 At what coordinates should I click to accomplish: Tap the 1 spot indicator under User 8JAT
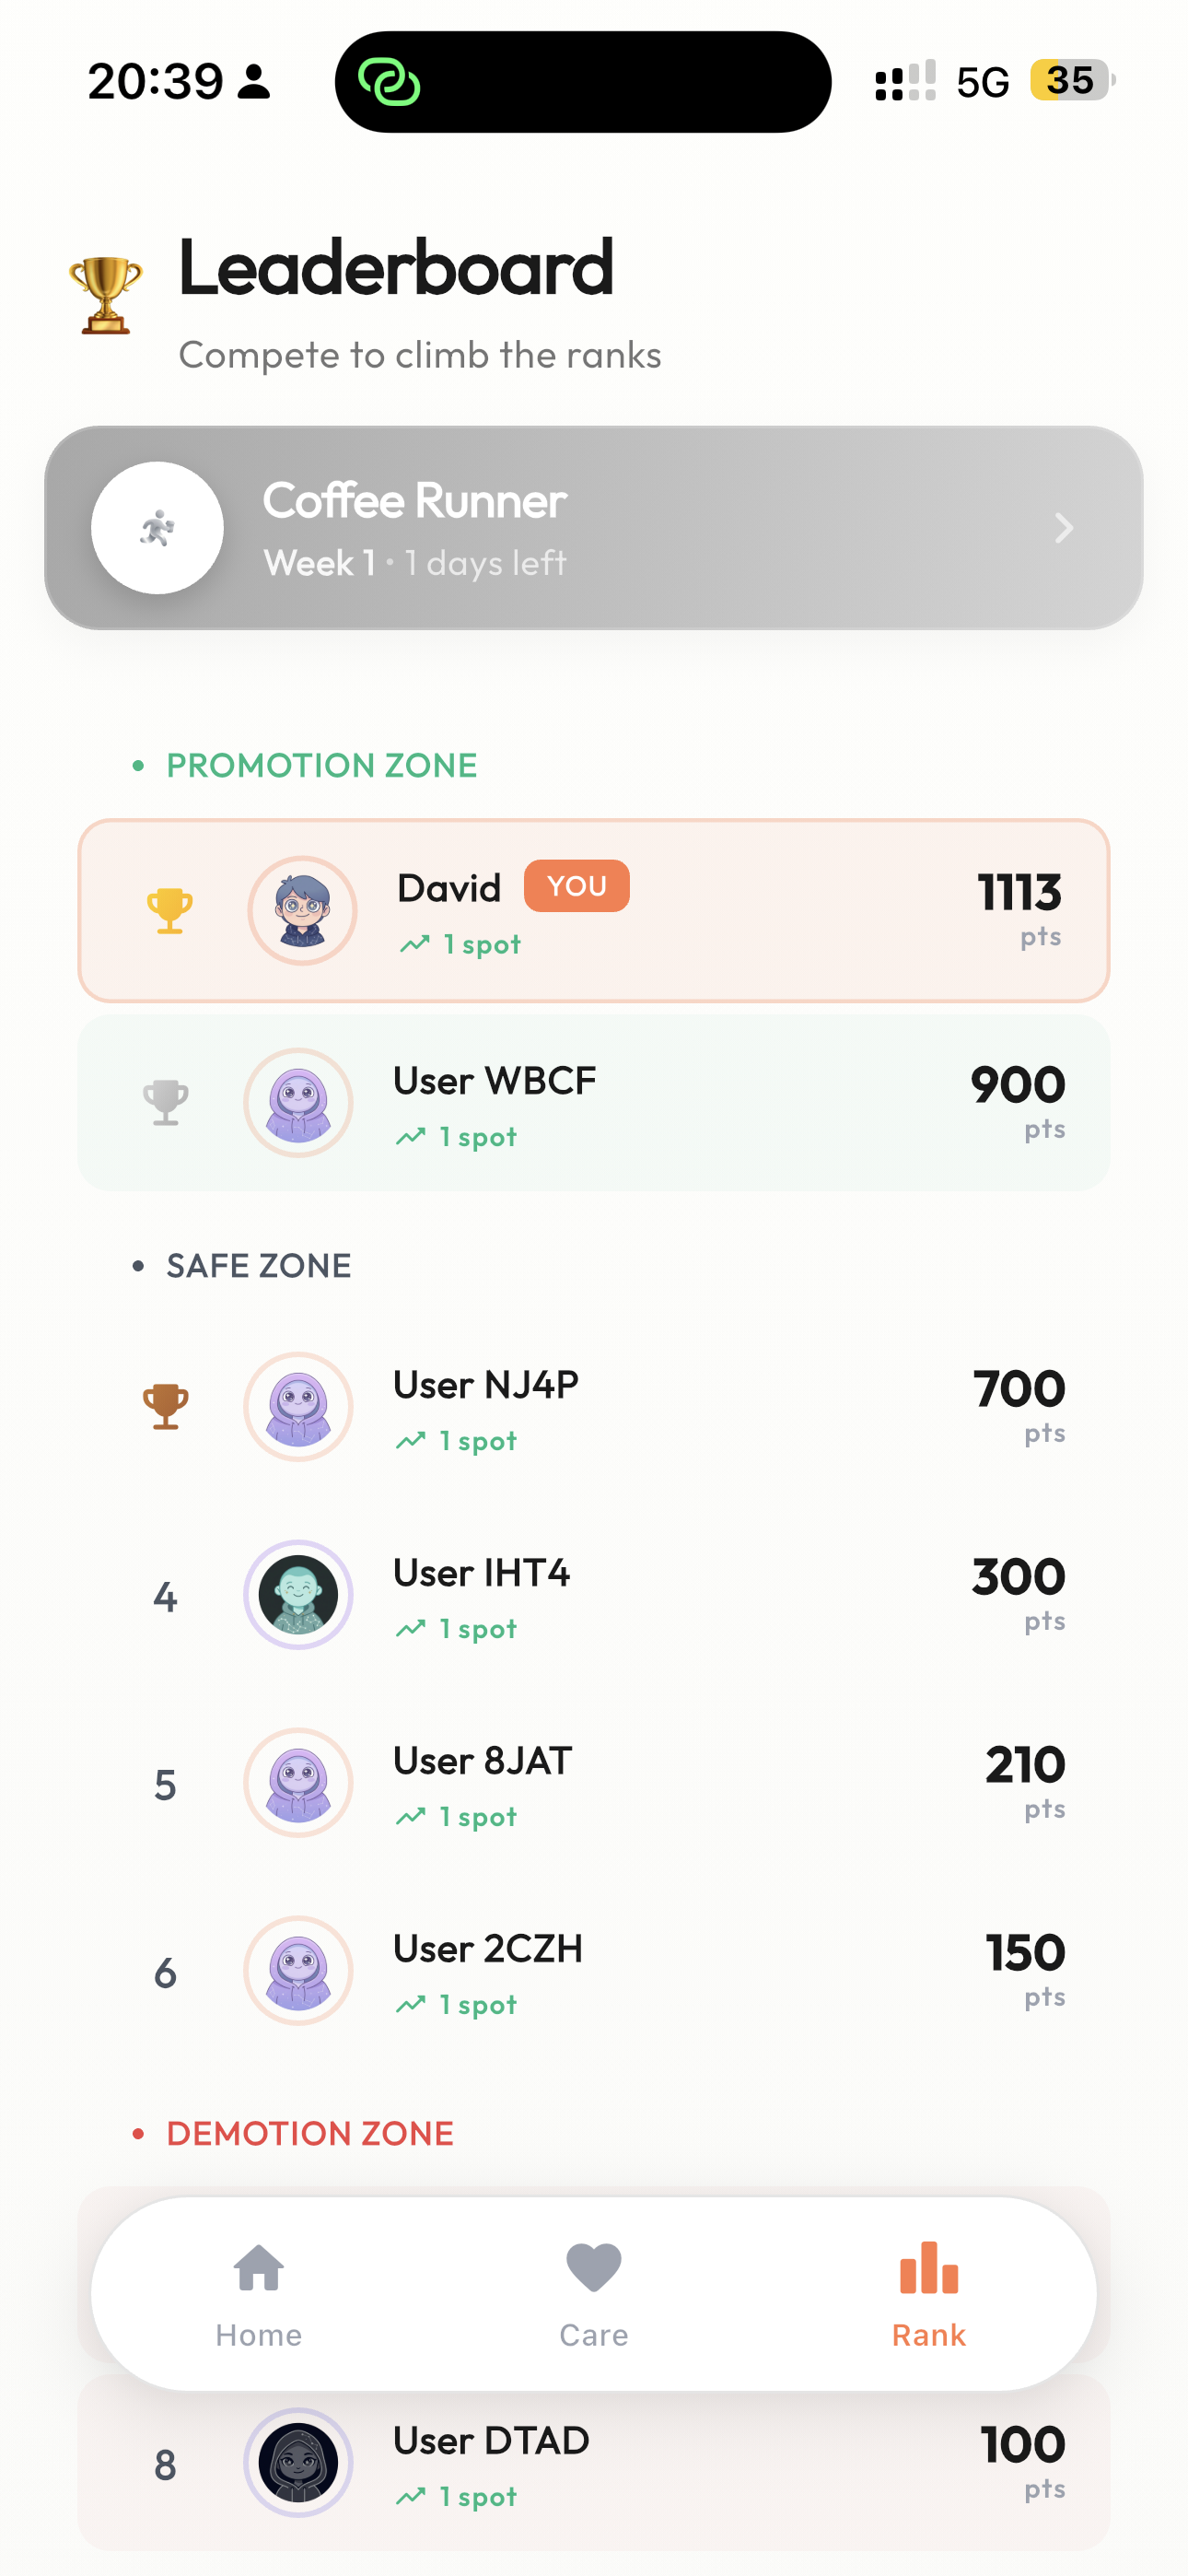[x=458, y=1816]
